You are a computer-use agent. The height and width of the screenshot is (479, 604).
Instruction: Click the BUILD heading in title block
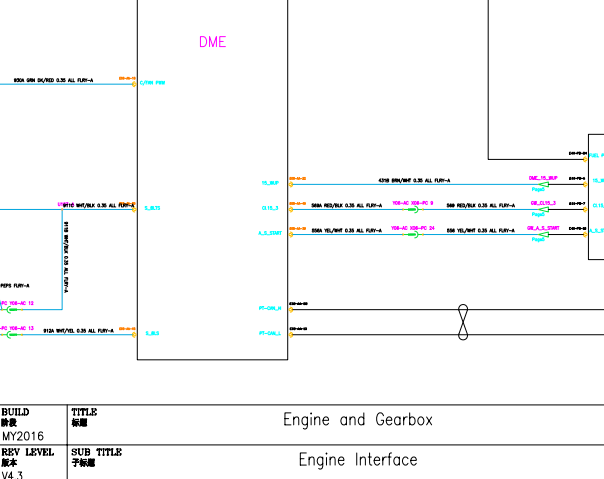tap(15, 412)
